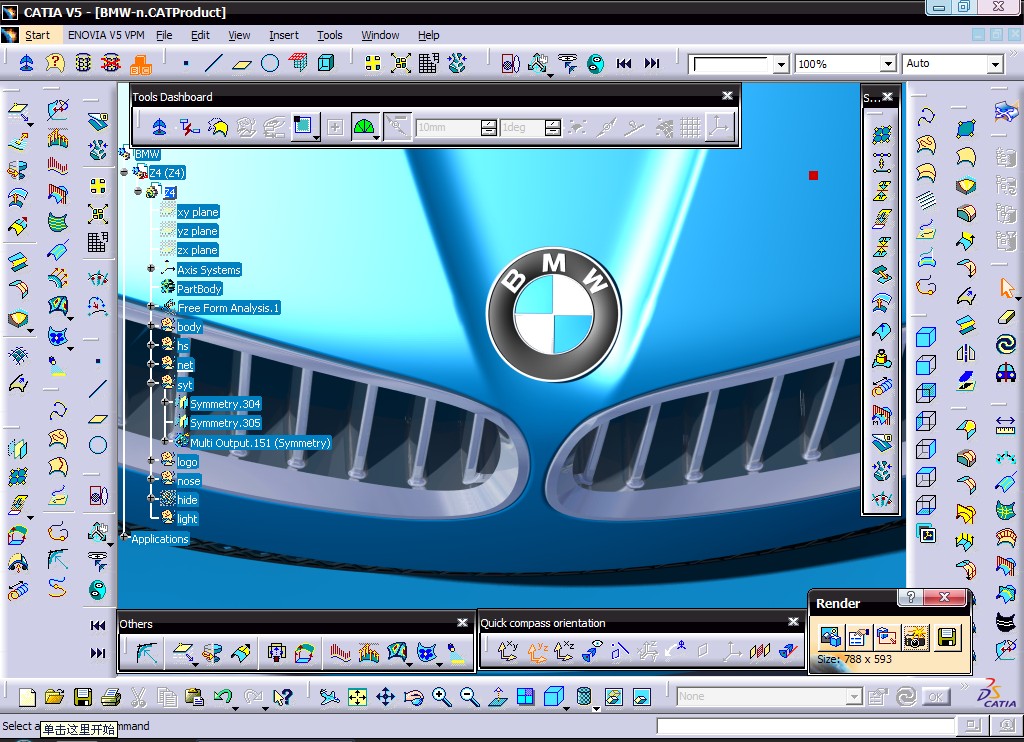Viewport: 1024px width, 742px height.
Task: Toggle the 3D axis button in Tools Dashboard
Action: click(x=720, y=127)
